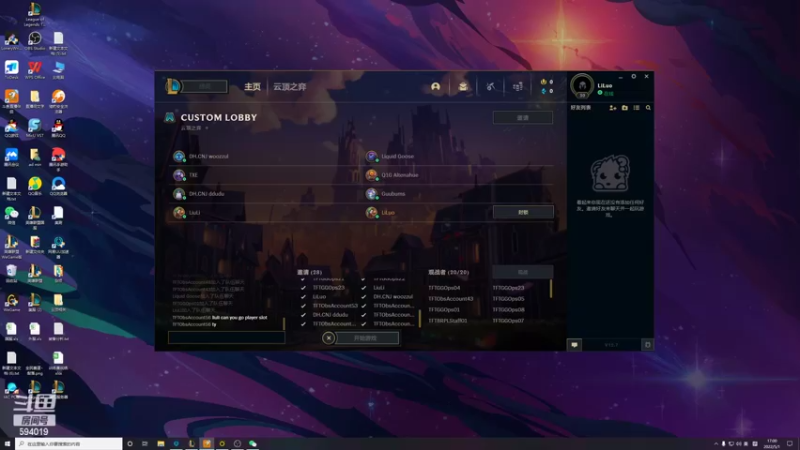This screenshot has width=800, height=450.
Task: Open the chat bubble icon at bottom of friends panel
Action: (x=574, y=345)
